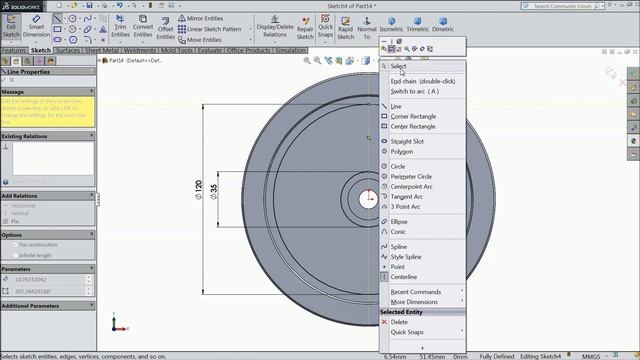
Task: Confirm Line Properties with green checkmark
Action: (4, 80)
